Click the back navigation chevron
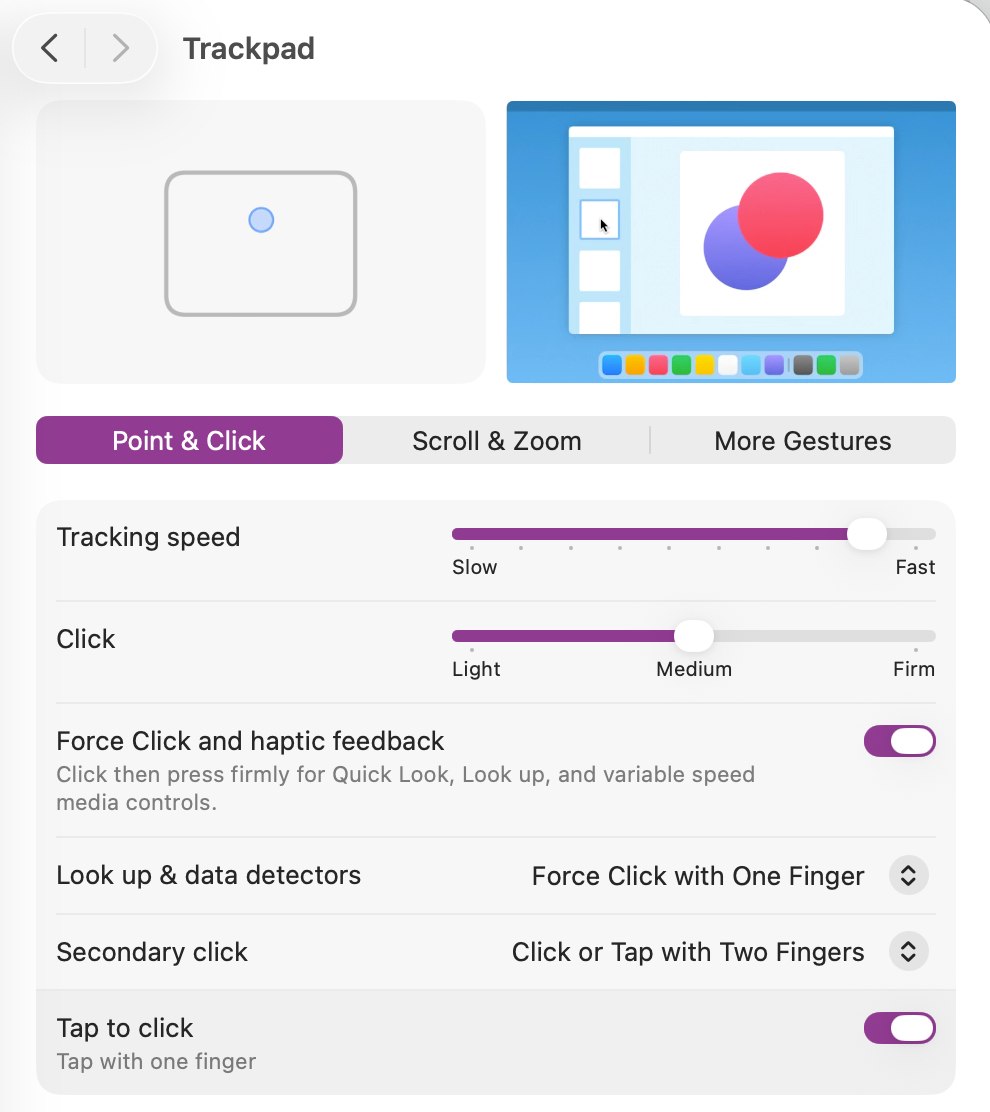990x1112 pixels. pyautogui.click(x=50, y=48)
